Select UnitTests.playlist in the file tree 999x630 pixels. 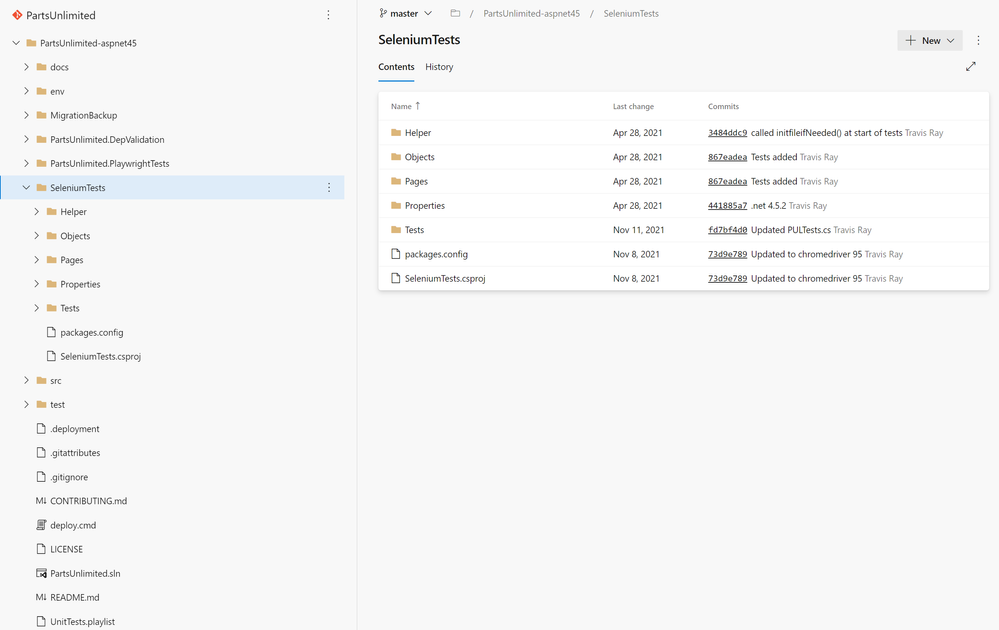(x=82, y=621)
